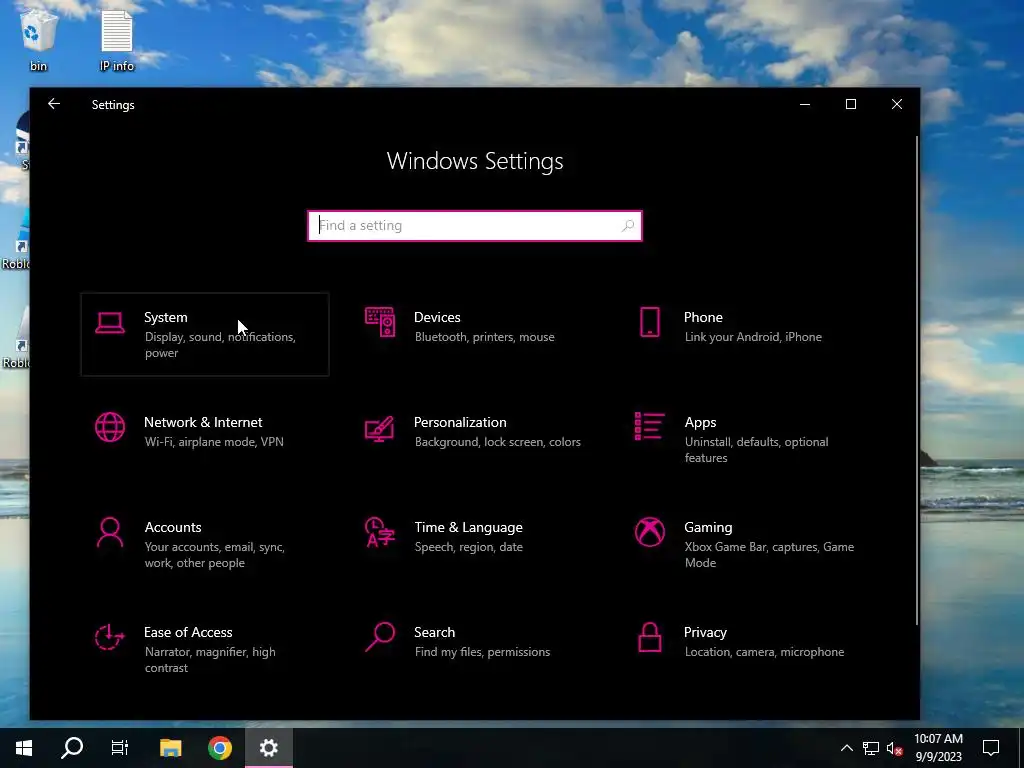
Task: Select the recycle bin desktop icon
Action: (x=39, y=39)
